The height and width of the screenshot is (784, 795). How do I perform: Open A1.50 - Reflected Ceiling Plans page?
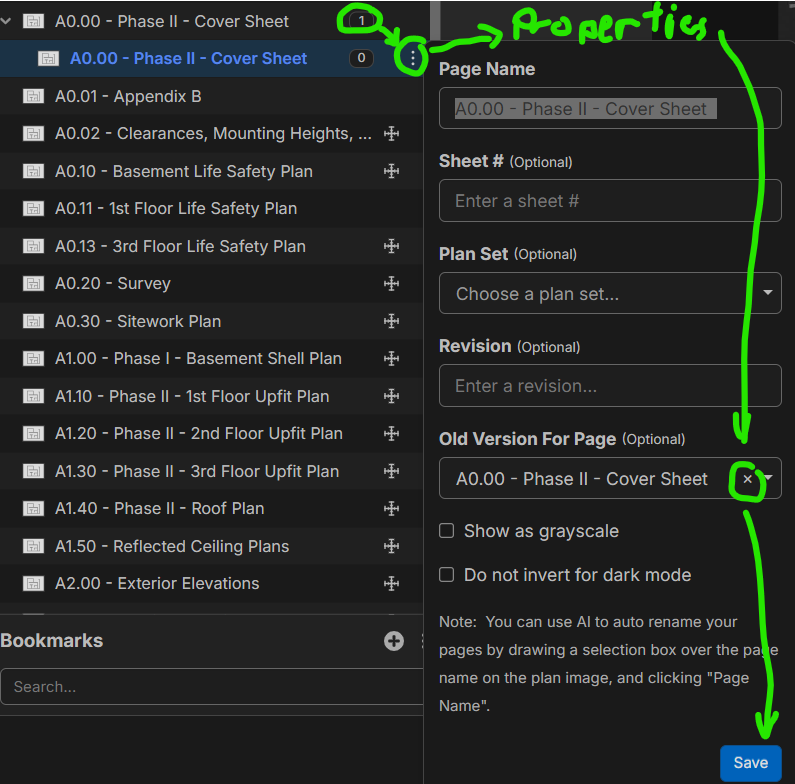tap(171, 546)
